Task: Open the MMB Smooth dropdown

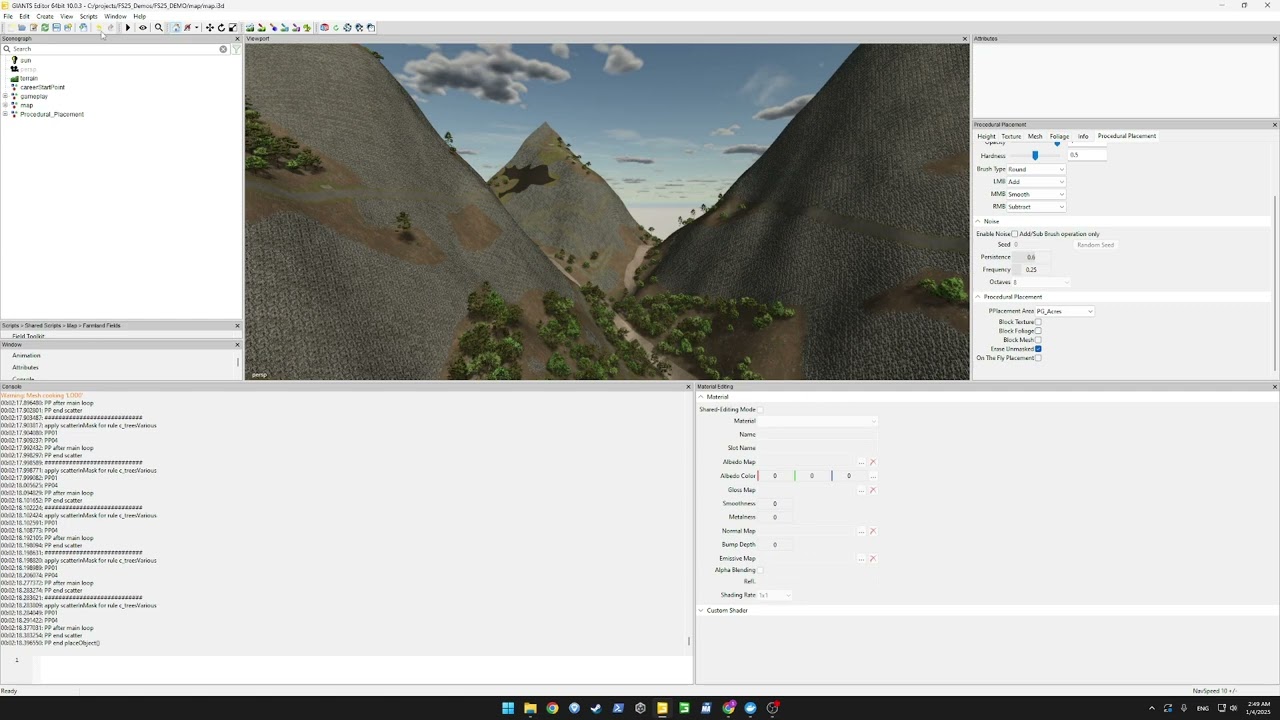Action: (1036, 194)
